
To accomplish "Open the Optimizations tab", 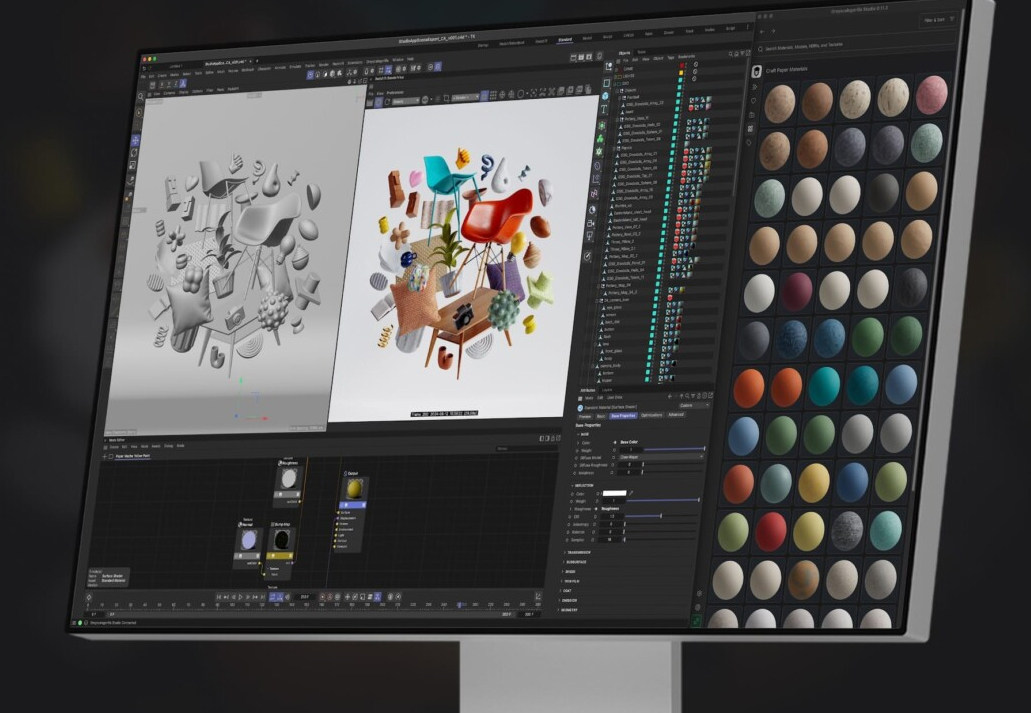I will tap(651, 415).
